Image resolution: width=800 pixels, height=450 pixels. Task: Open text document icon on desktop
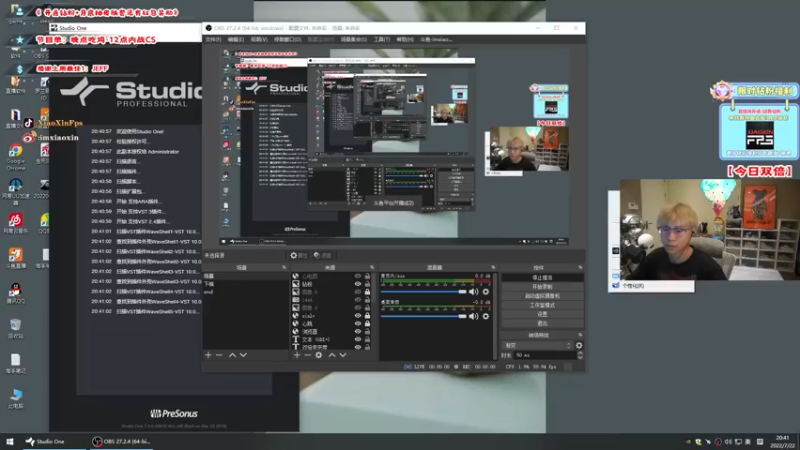(15, 364)
